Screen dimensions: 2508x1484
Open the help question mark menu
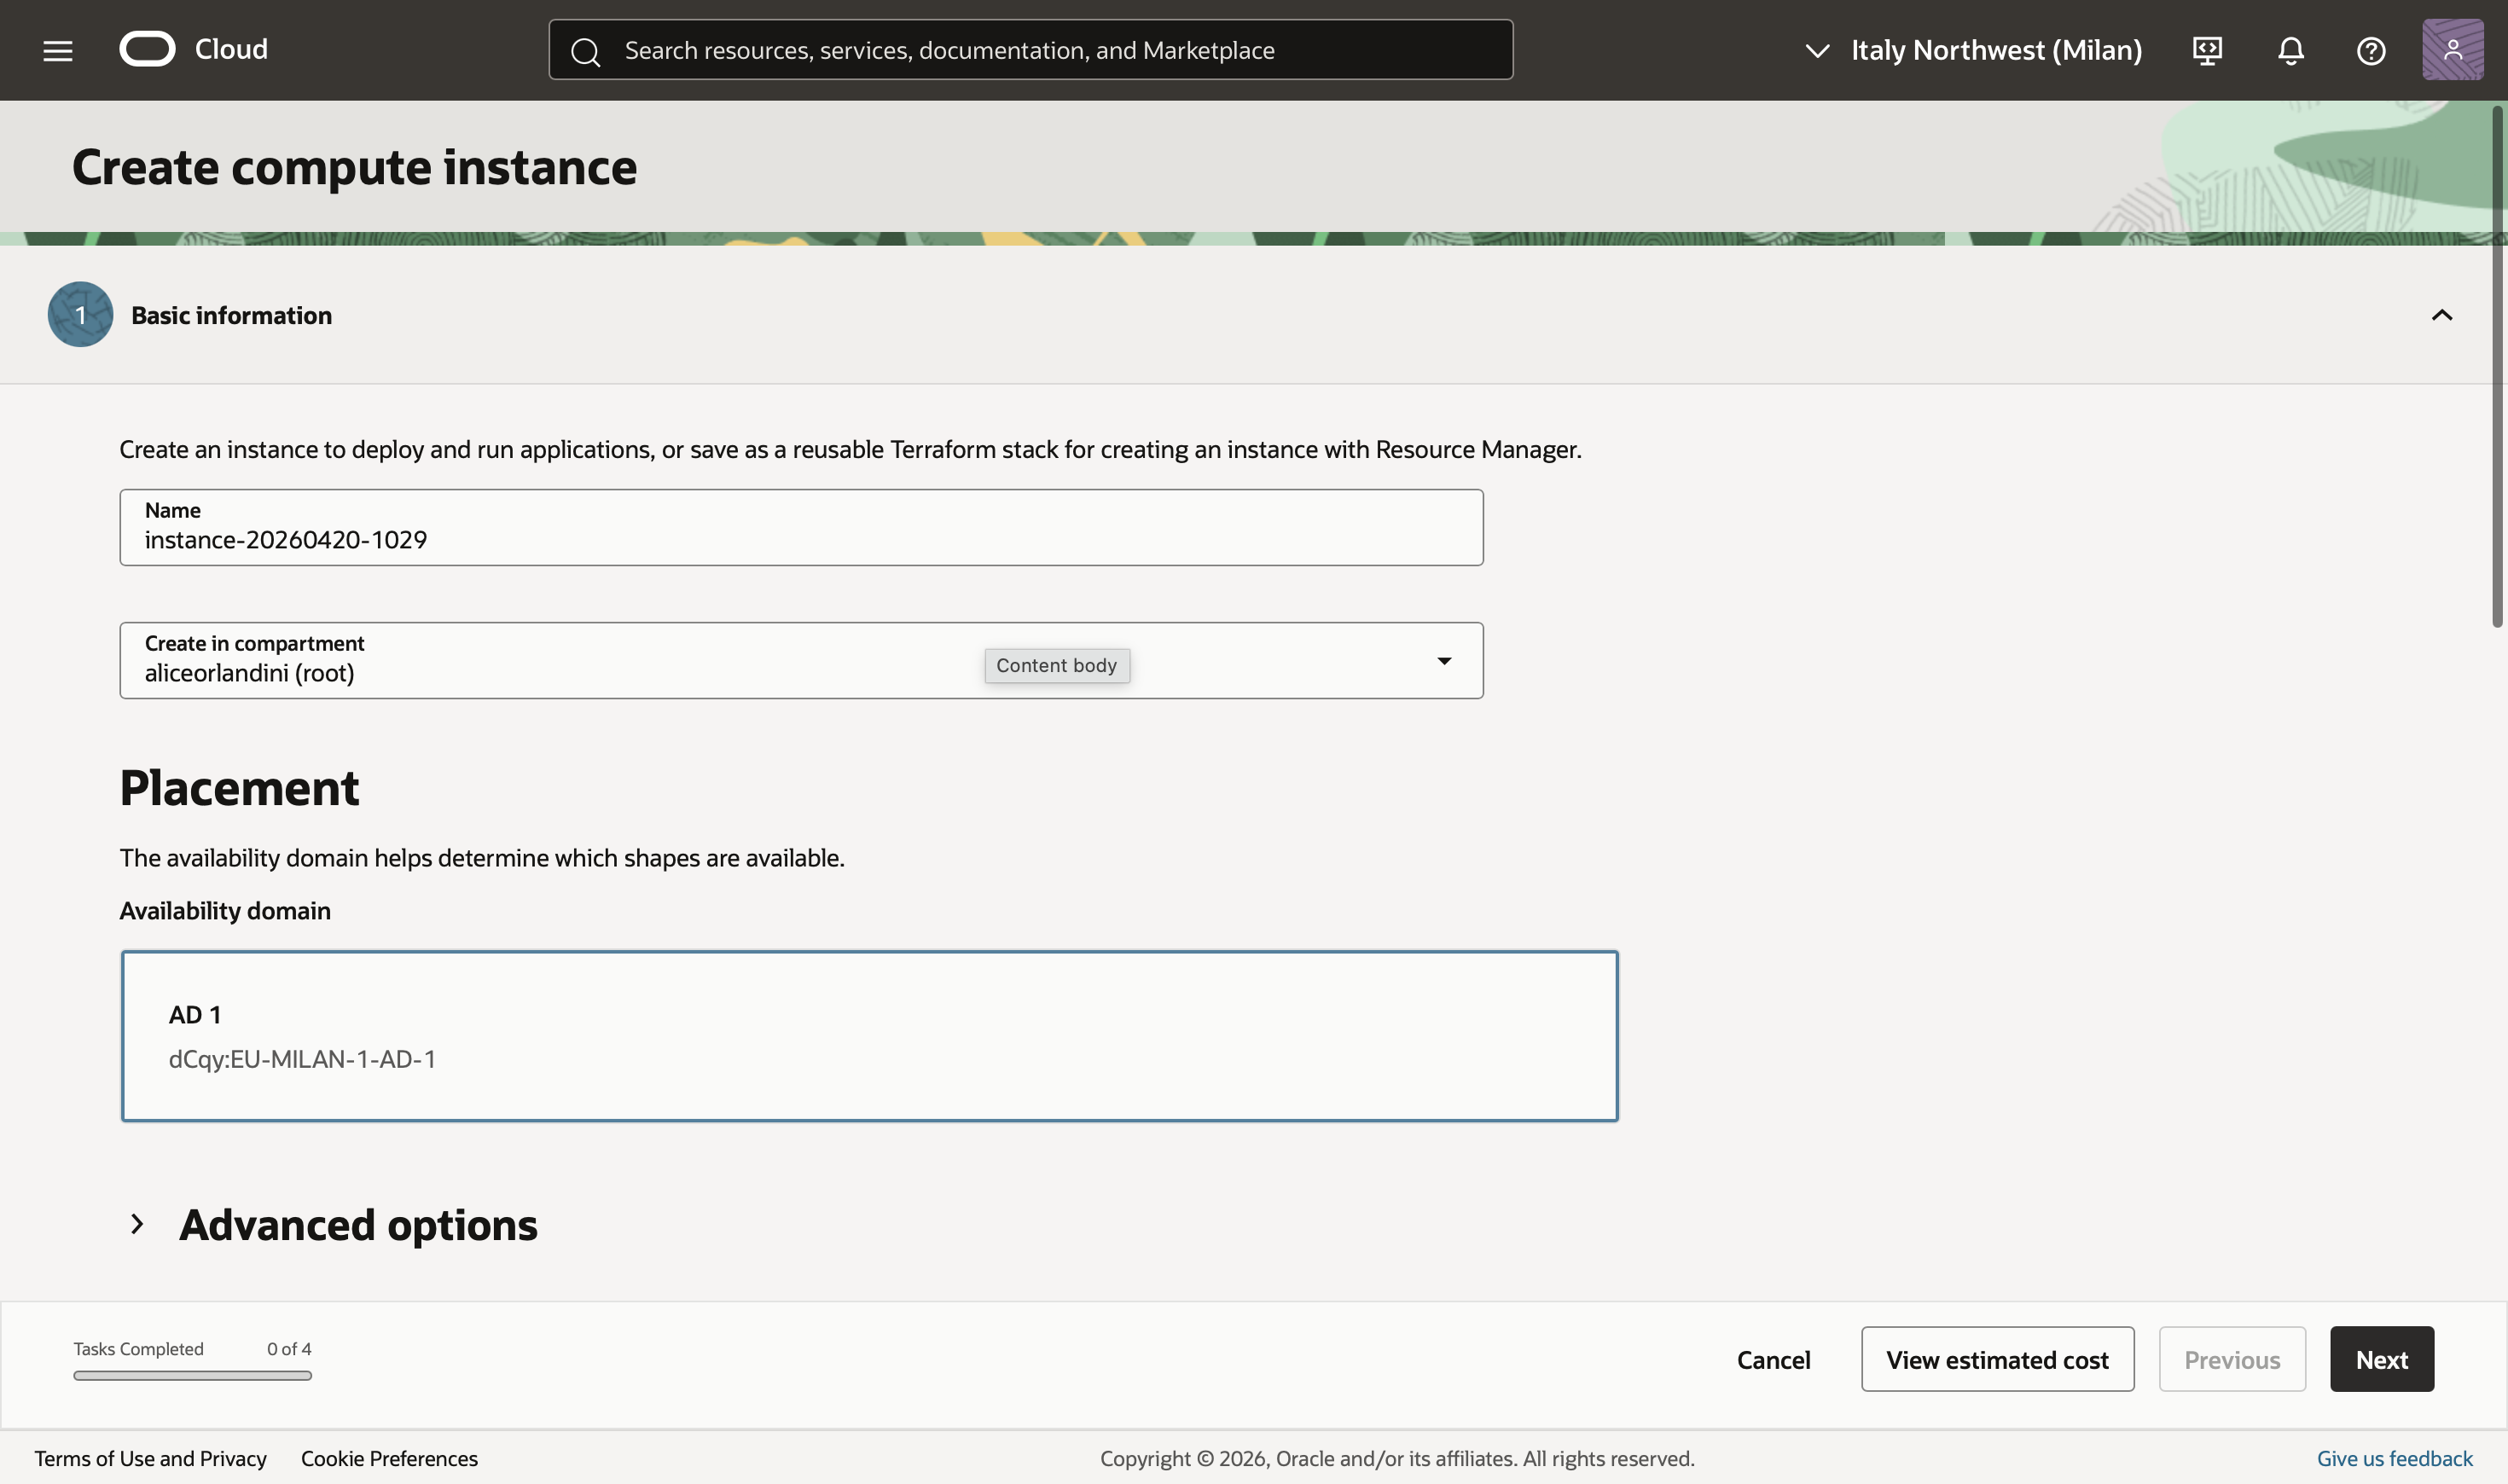(x=2371, y=50)
